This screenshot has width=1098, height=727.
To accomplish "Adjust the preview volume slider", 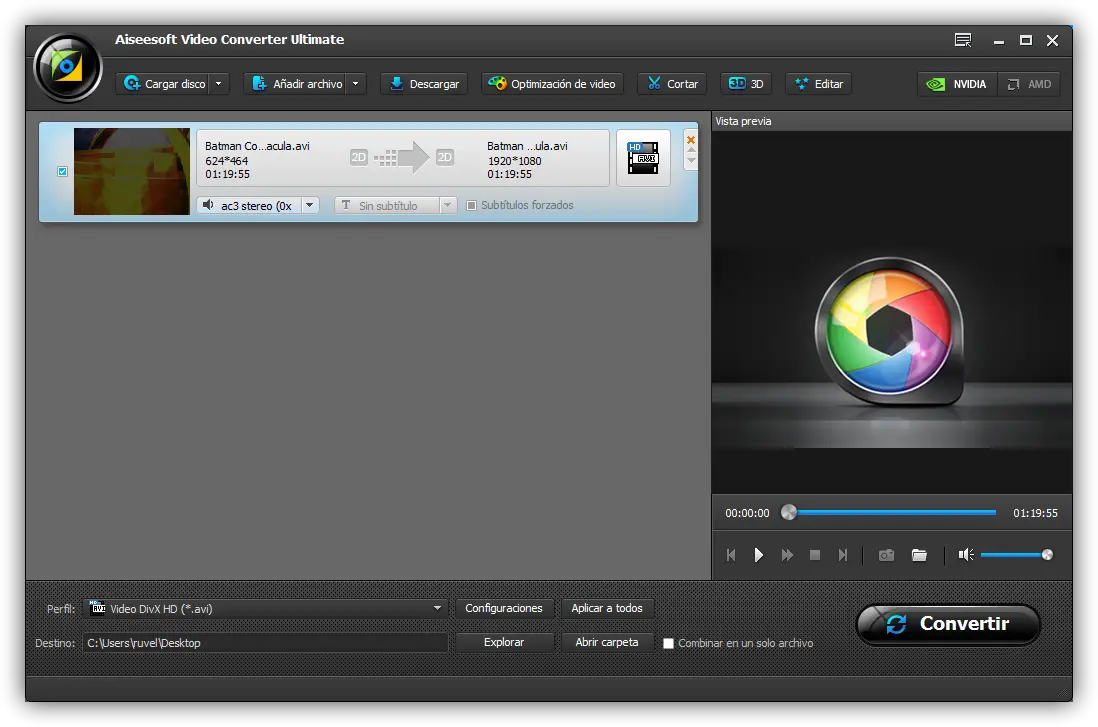I will click(1014, 555).
